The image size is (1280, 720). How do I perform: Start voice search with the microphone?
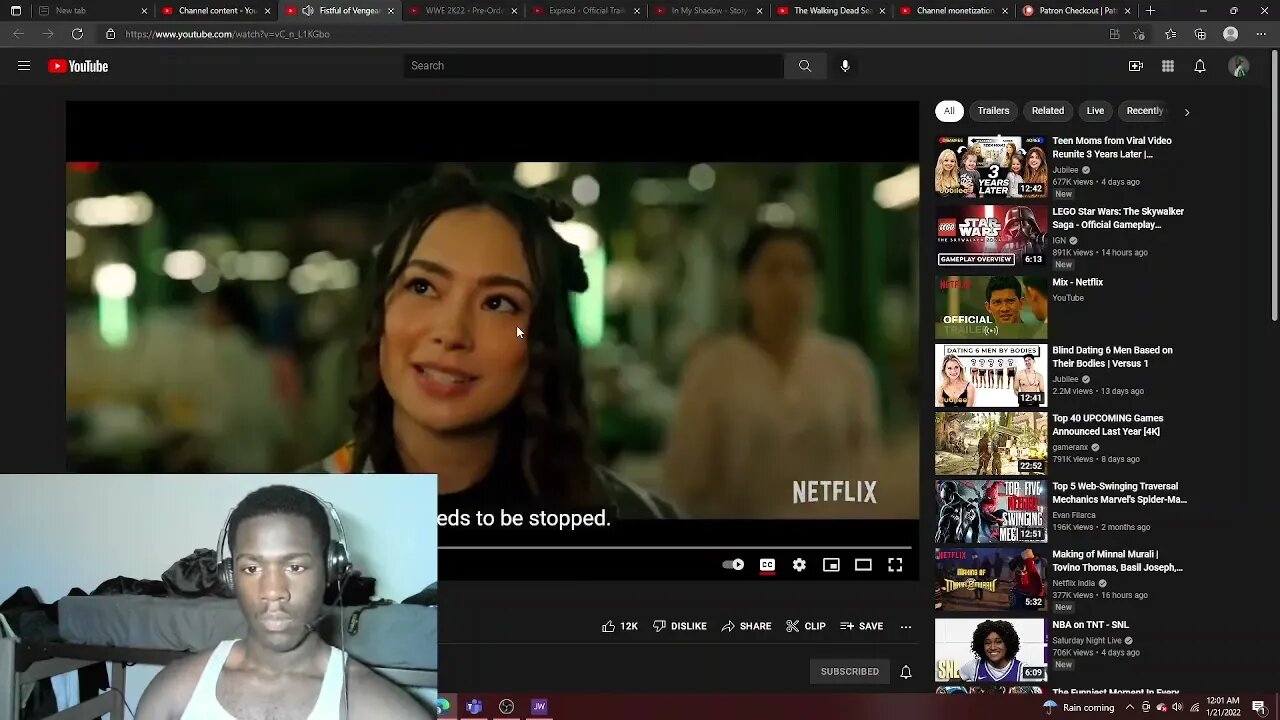845,66
